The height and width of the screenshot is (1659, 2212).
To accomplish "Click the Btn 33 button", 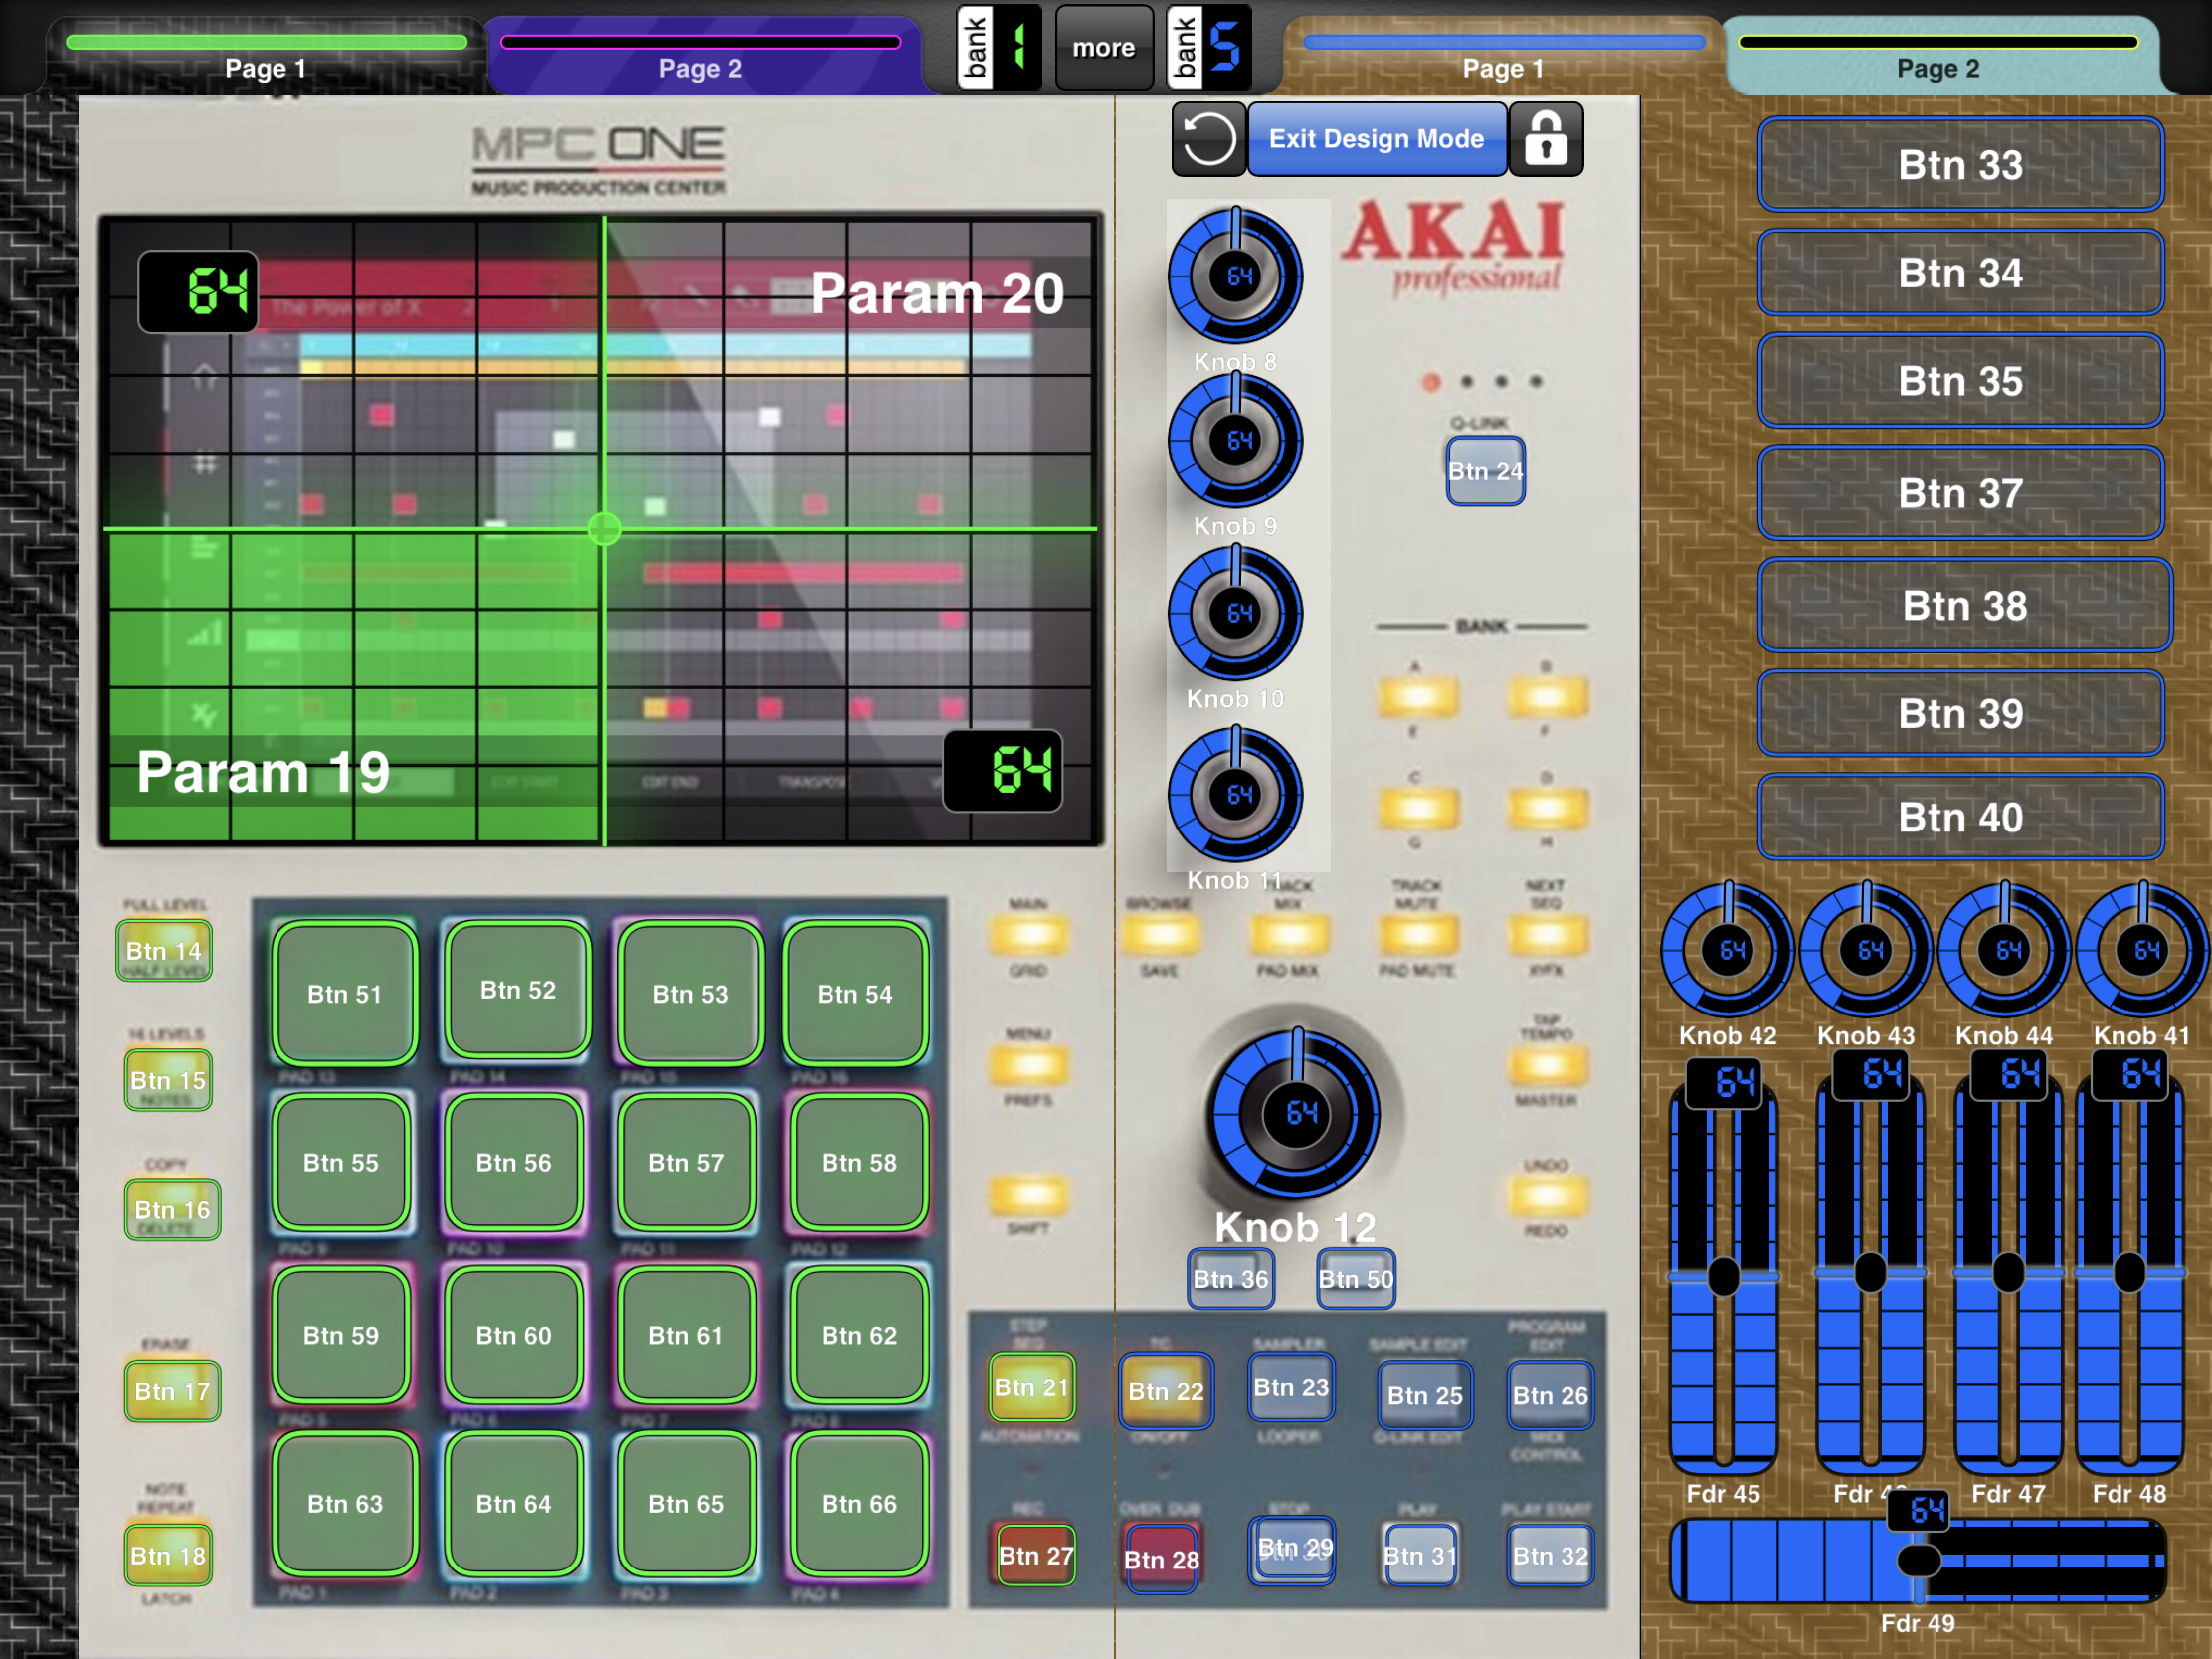I will coord(1960,165).
